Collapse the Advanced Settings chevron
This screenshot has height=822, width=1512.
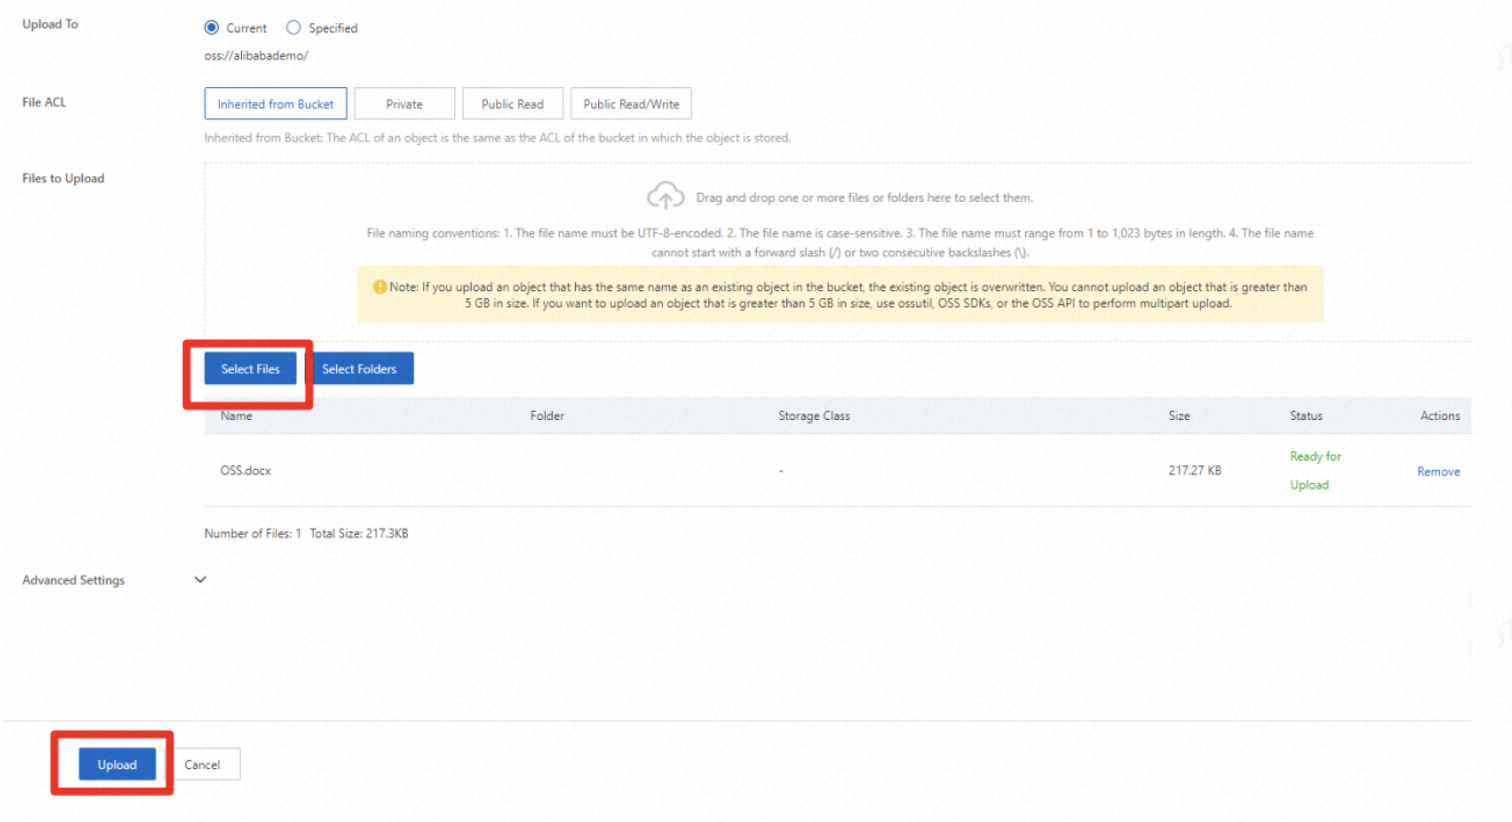[199, 580]
